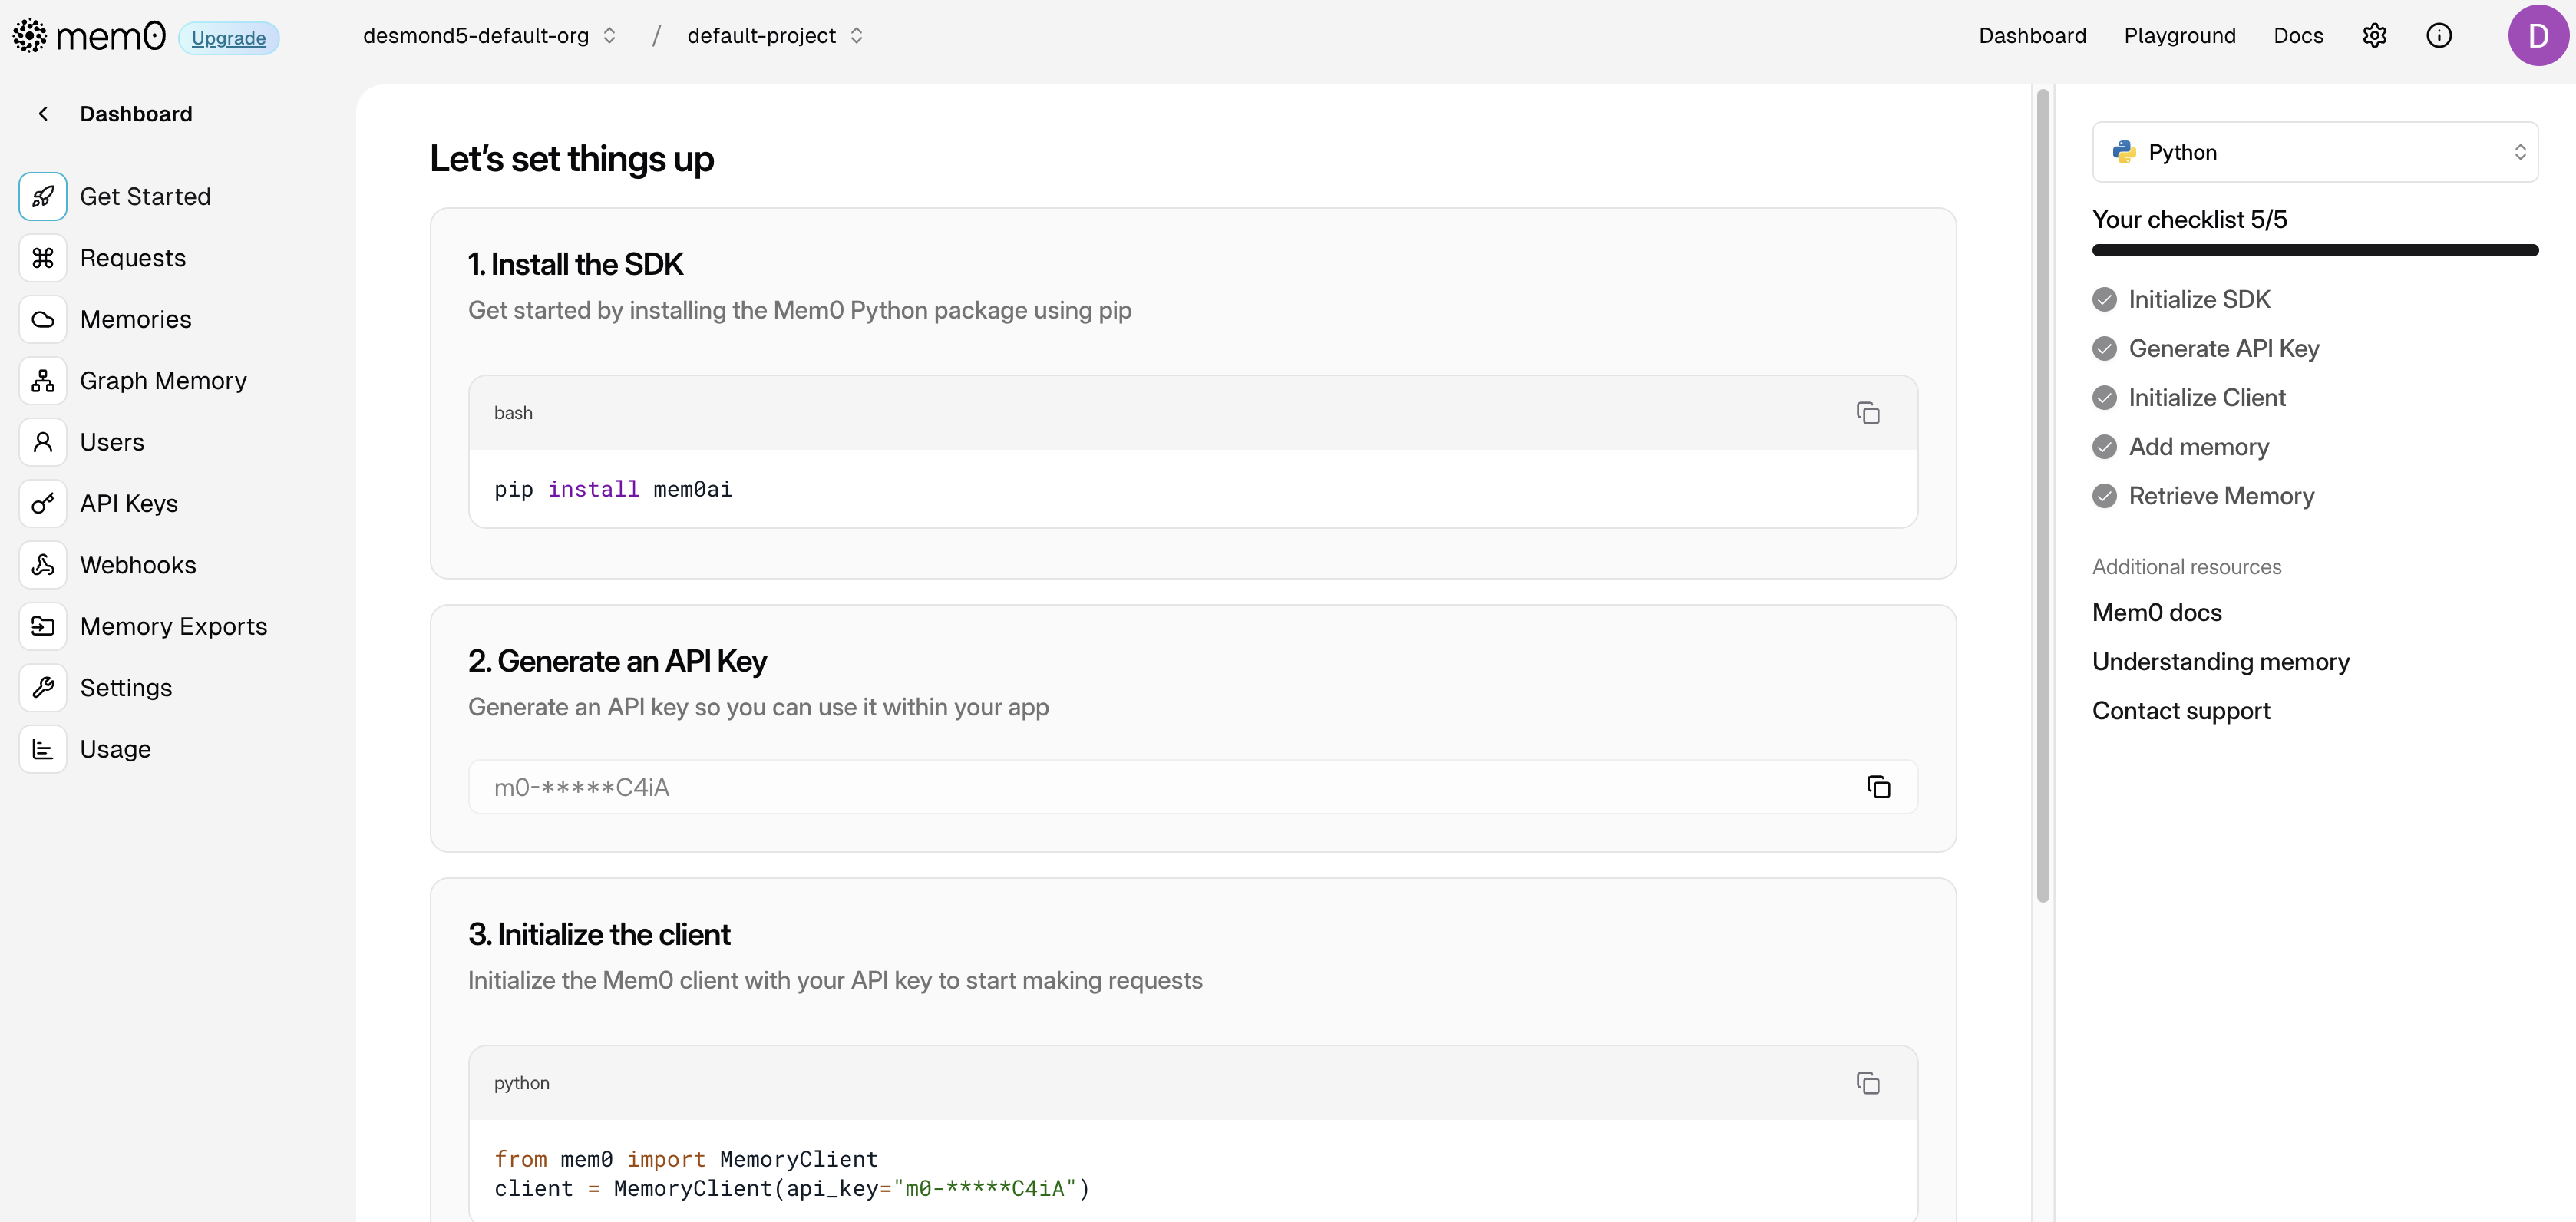This screenshot has width=2576, height=1222.
Task: Select Get Started in the sidebar
Action: 145,196
